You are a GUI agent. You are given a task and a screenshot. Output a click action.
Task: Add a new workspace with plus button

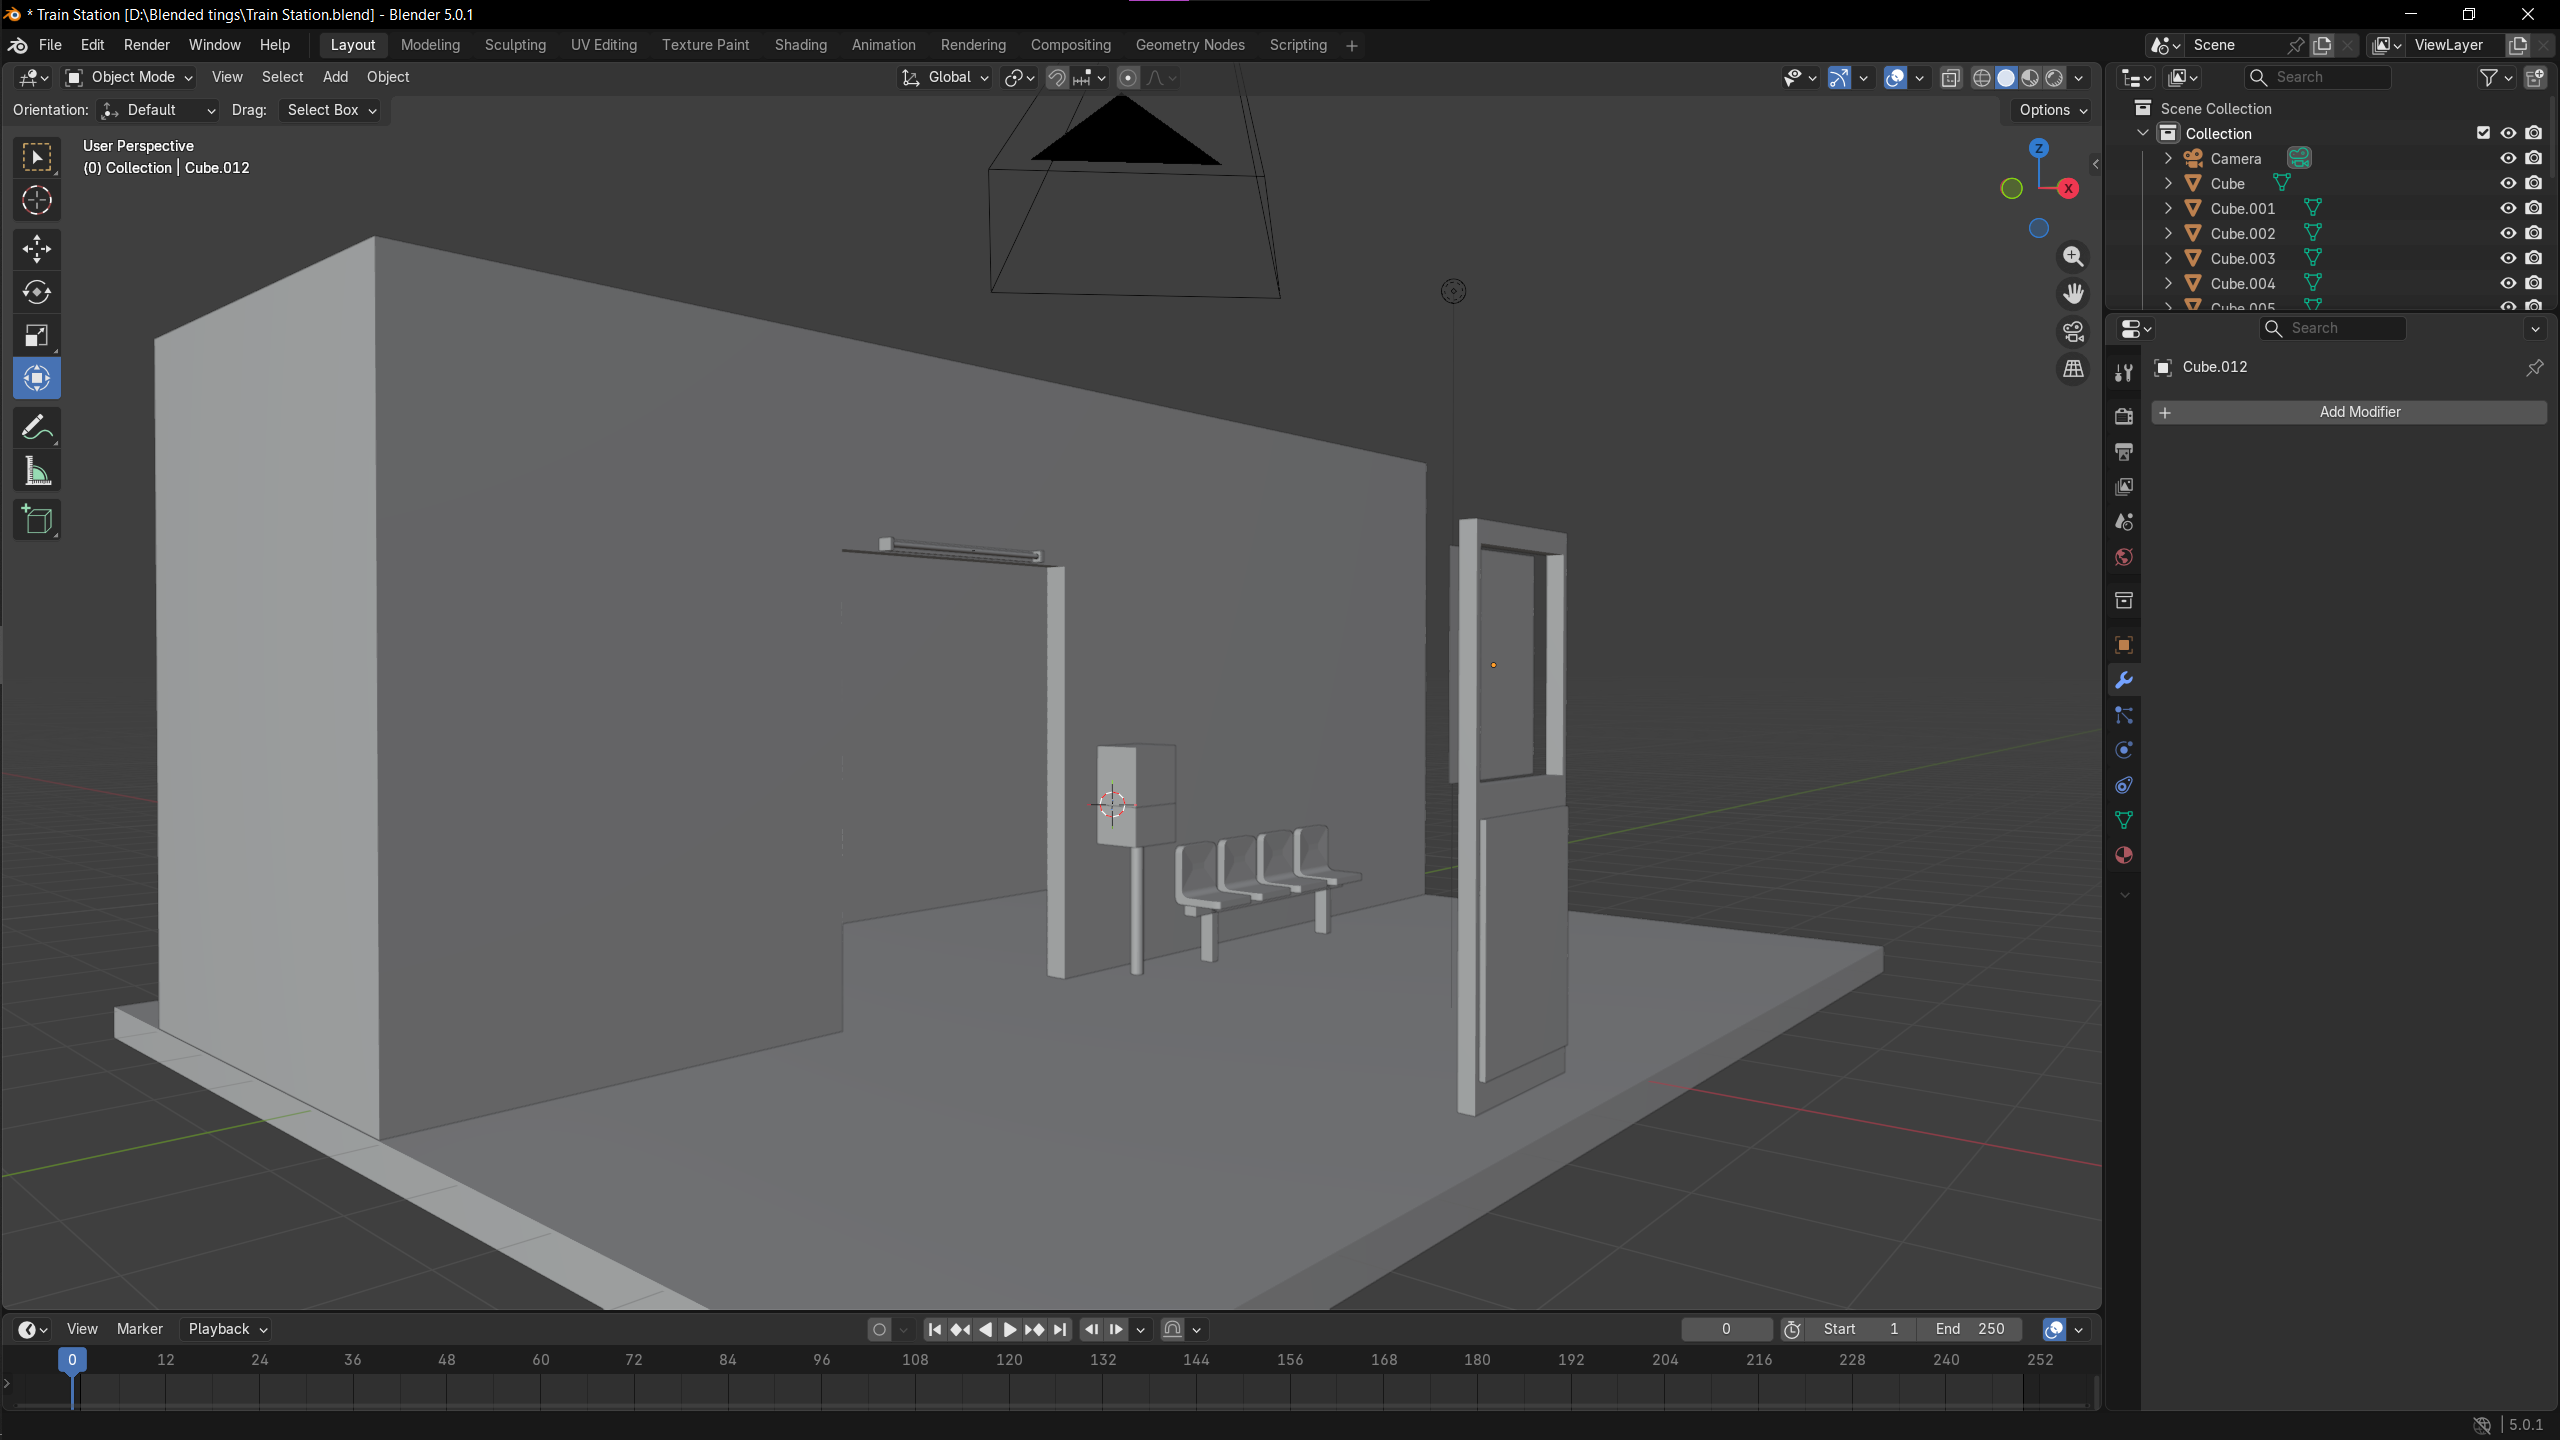pos(1352,45)
